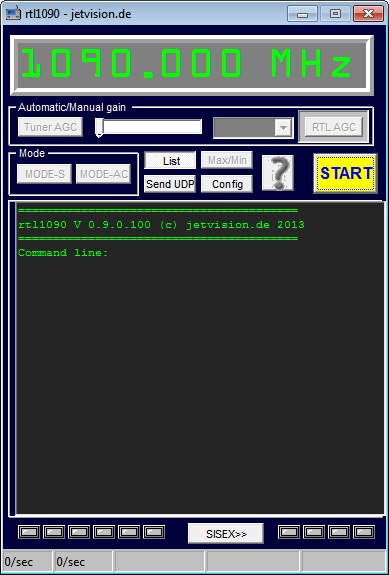The height and width of the screenshot is (575, 389).
Task: Maximize the rtl1090 window
Action: click(335, 14)
